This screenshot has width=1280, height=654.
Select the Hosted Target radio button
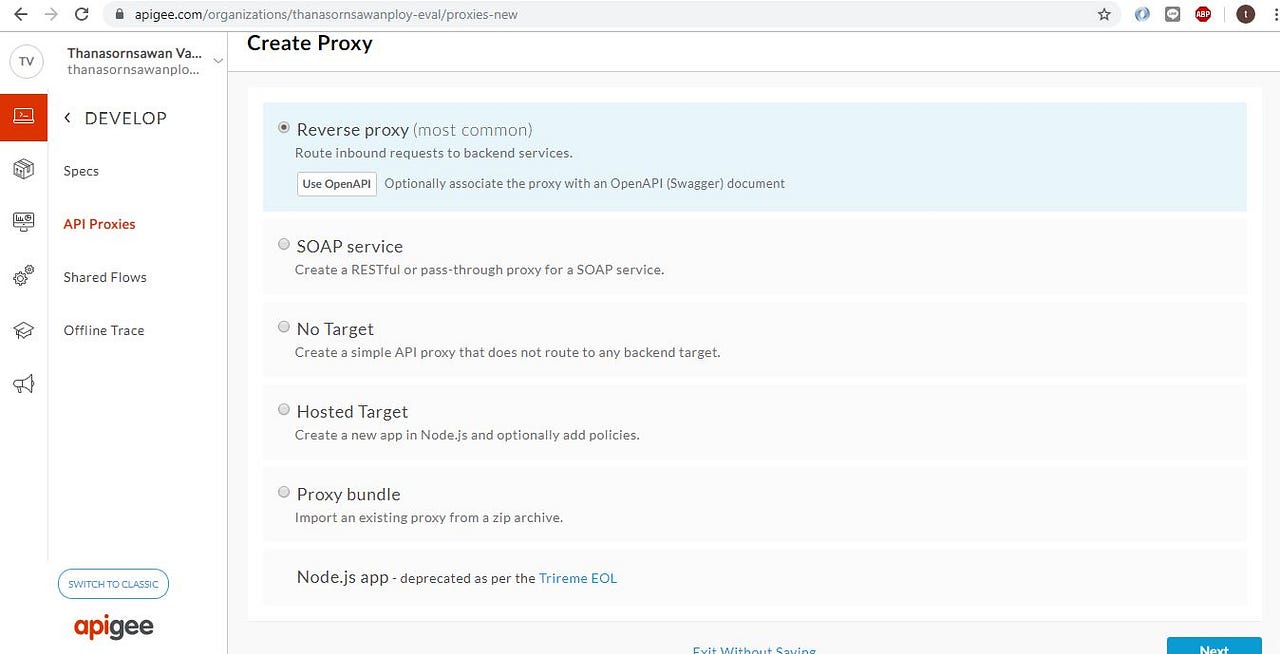[284, 409]
